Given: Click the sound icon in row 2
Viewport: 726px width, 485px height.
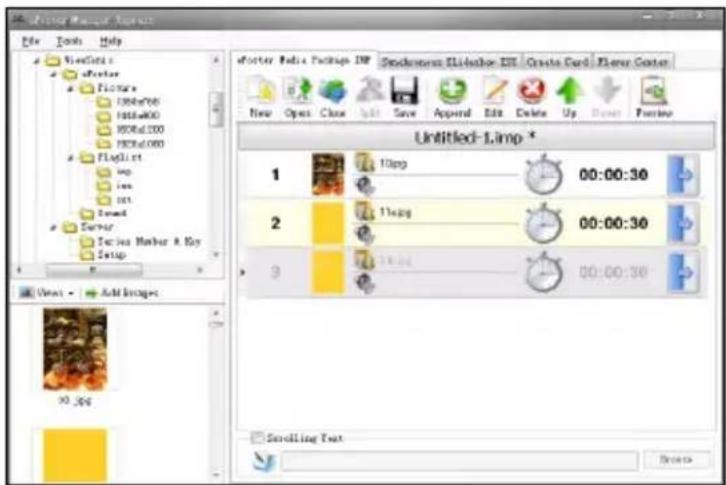Looking at the screenshot, I should 365,234.
